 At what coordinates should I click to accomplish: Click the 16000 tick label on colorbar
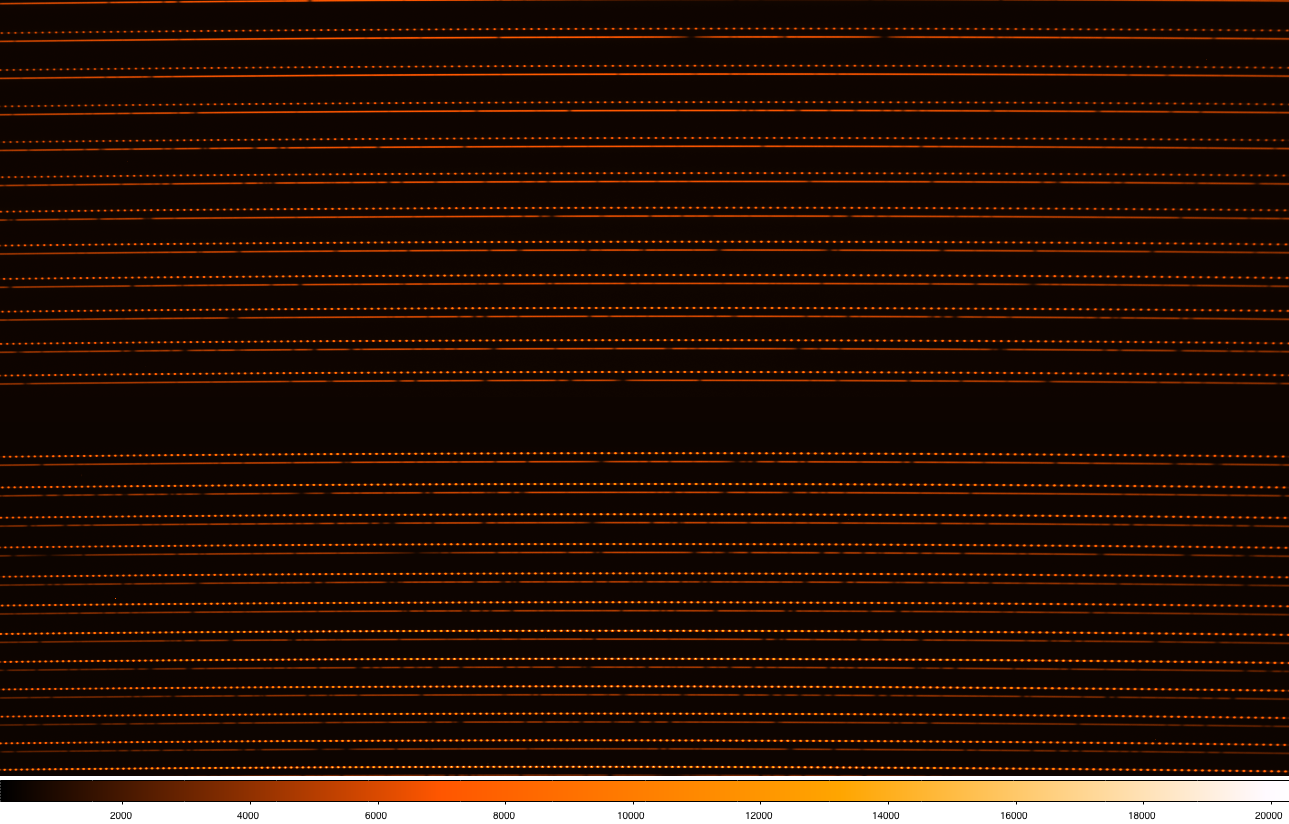click(x=1014, y=815)
